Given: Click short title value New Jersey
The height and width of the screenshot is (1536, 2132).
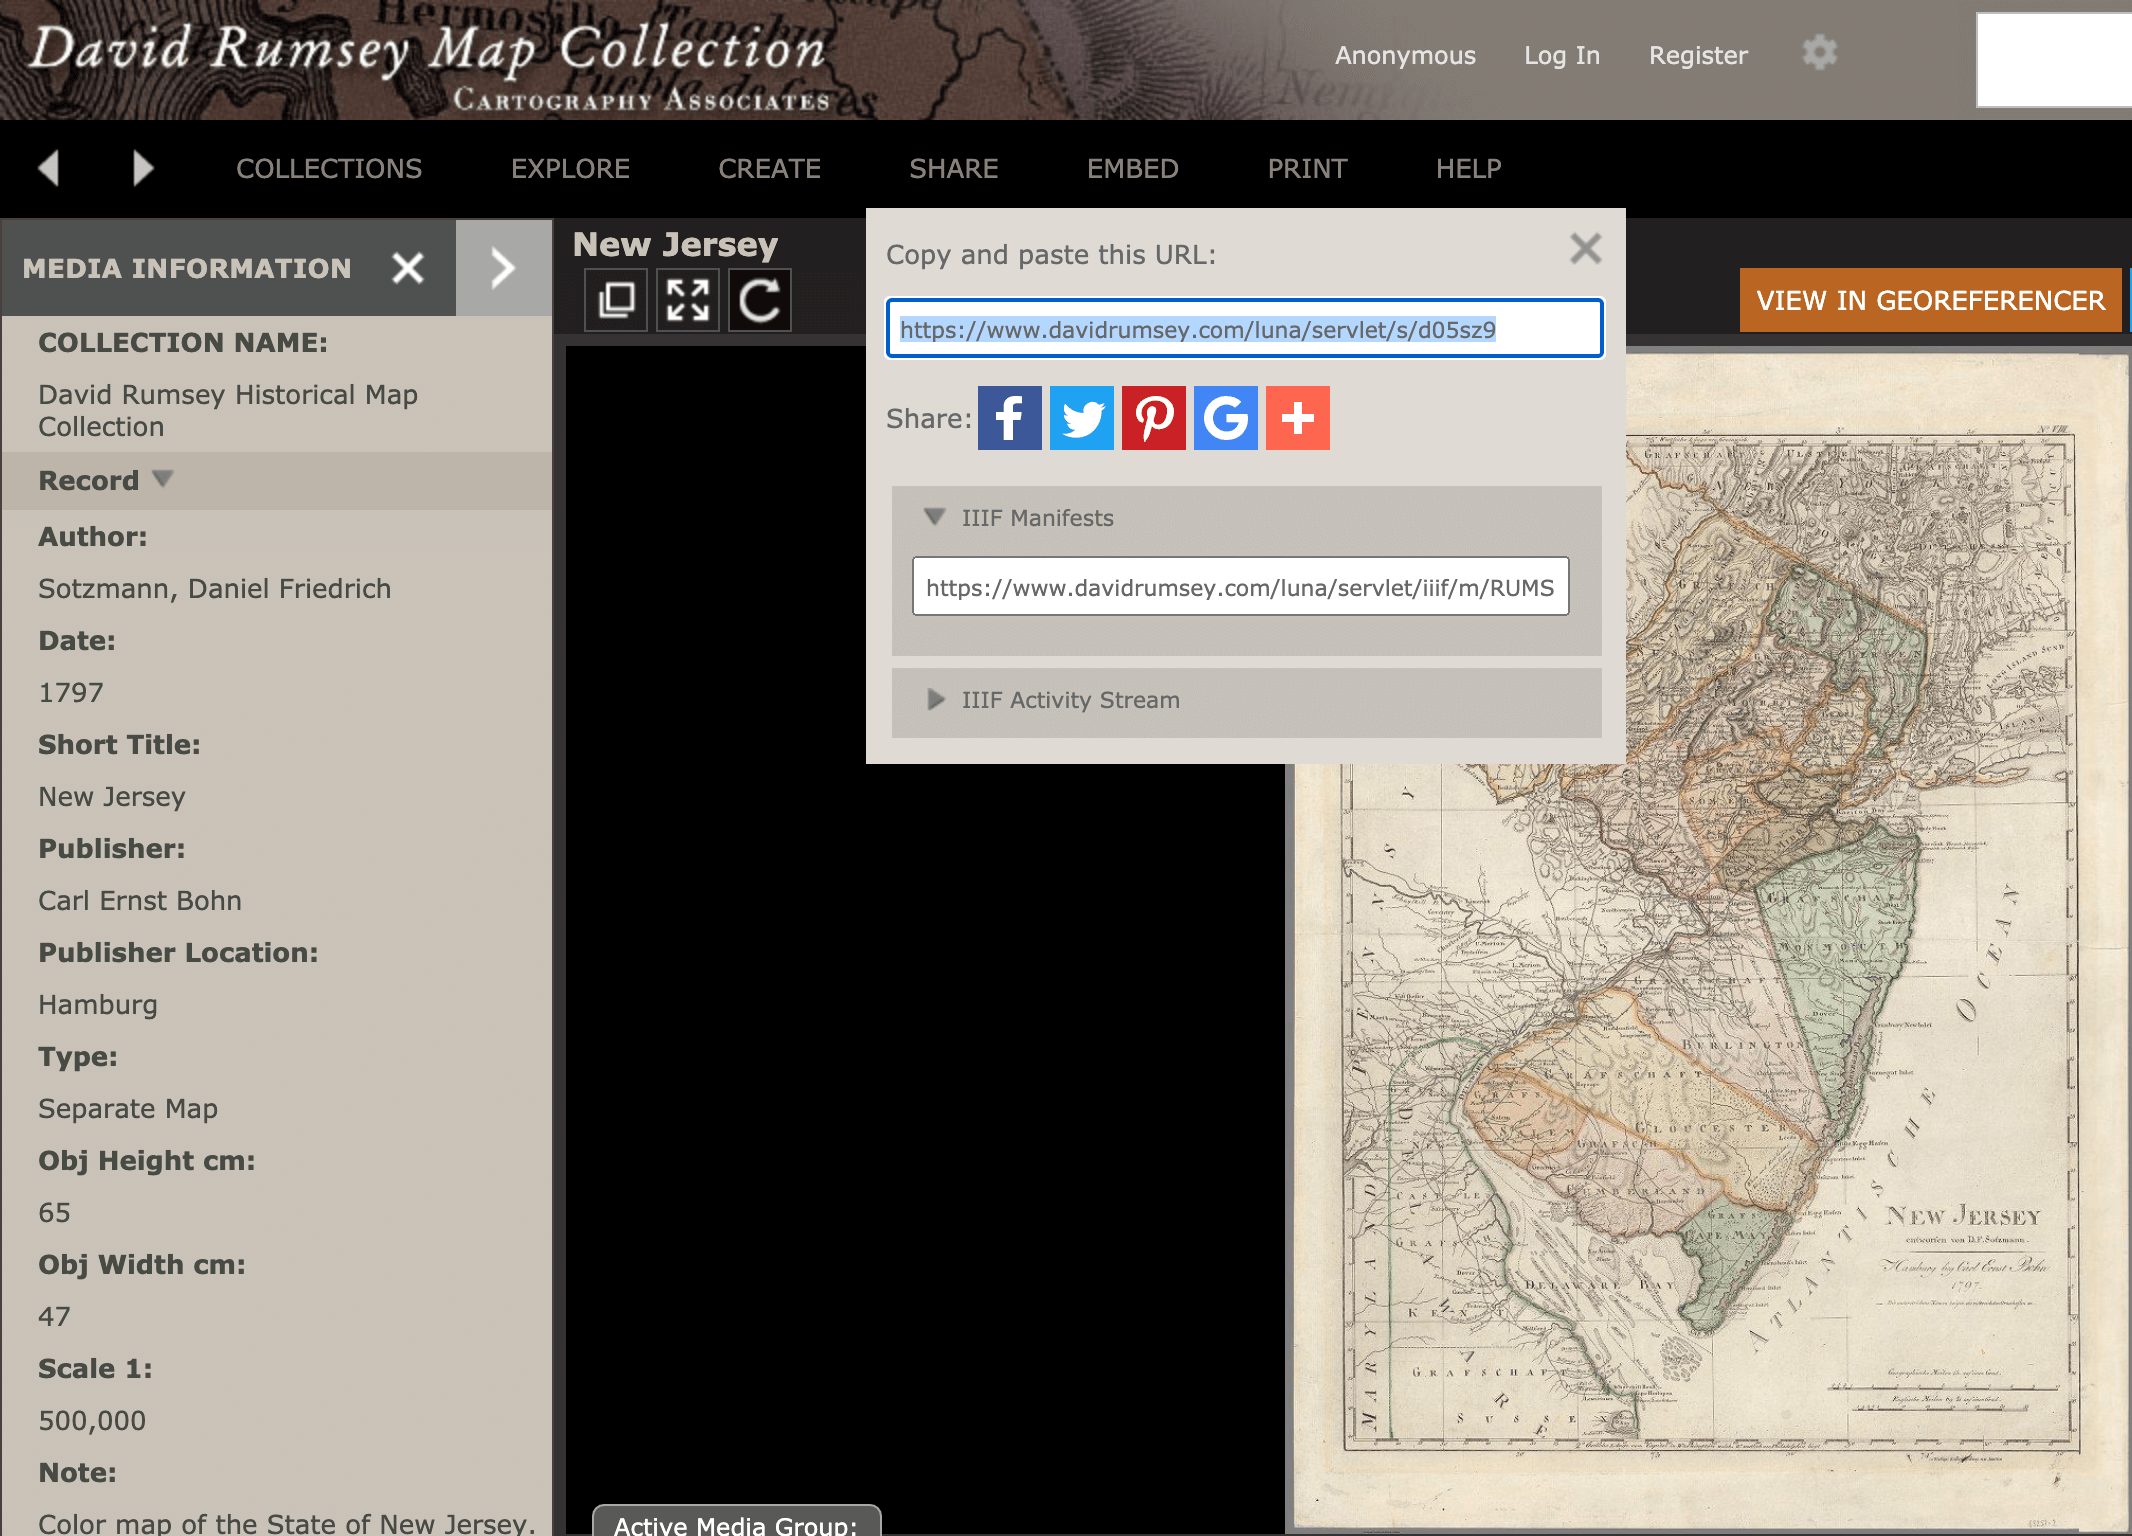Looking at the screenshot, I should 112,797.
